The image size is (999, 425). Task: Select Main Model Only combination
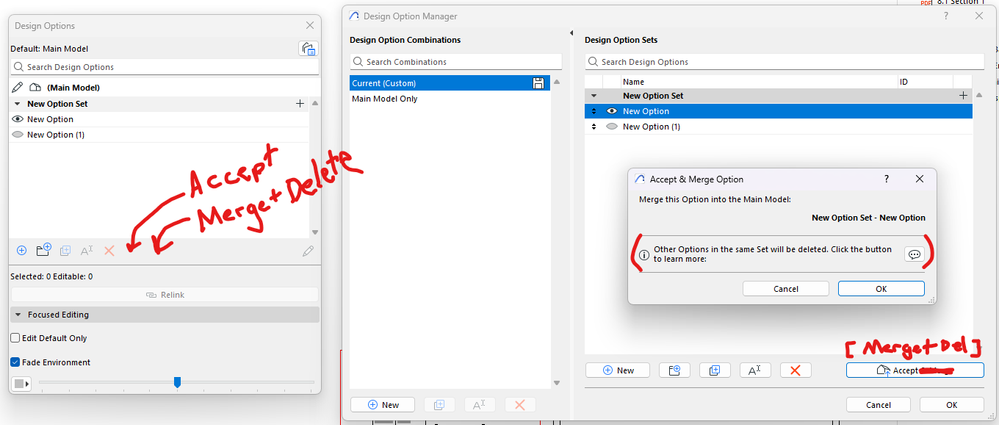pyautogui.click(x=450, y=99)
